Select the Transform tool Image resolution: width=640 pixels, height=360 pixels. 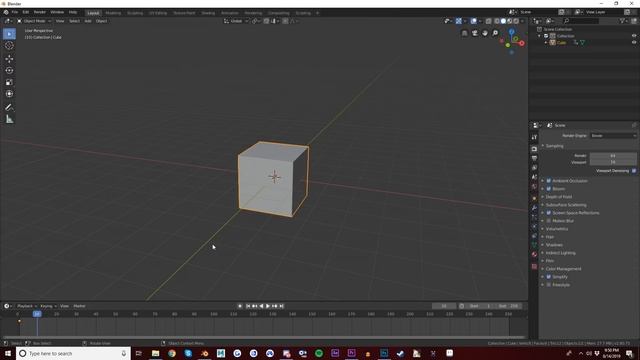9,94
